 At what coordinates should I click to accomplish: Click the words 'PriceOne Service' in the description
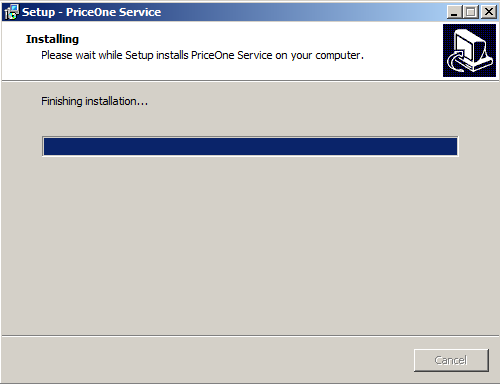pos(232,55)
